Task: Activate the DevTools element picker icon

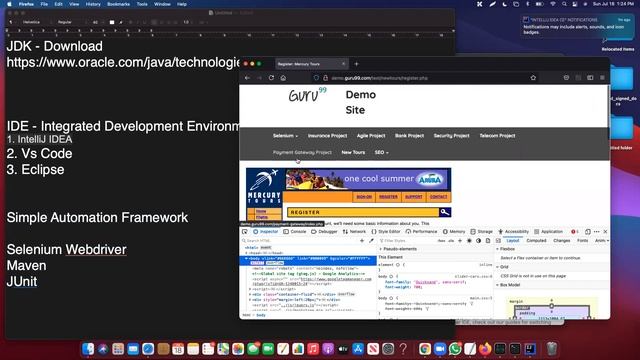Action: pyautogui.click(x=244, y=231)
